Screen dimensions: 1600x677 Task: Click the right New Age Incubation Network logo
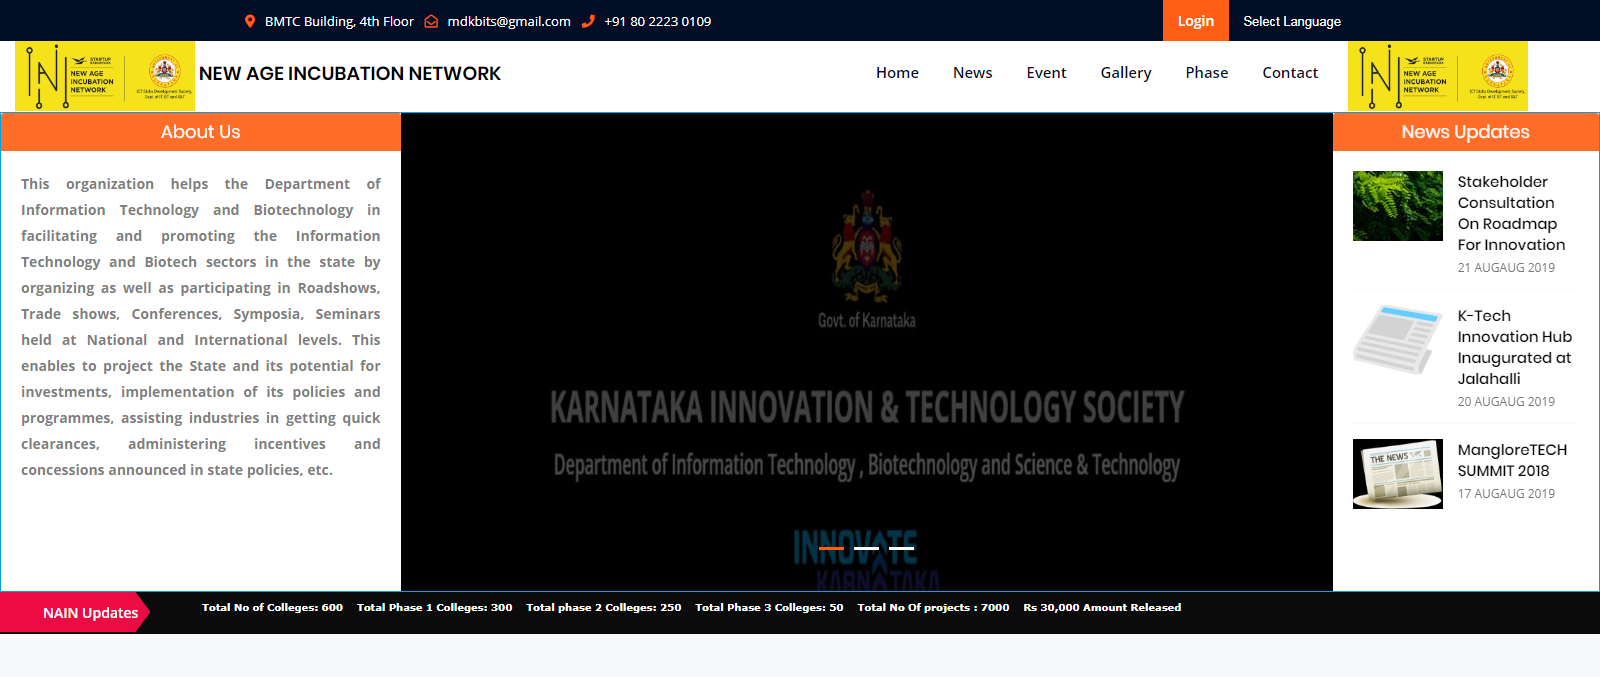(1438, 76)
